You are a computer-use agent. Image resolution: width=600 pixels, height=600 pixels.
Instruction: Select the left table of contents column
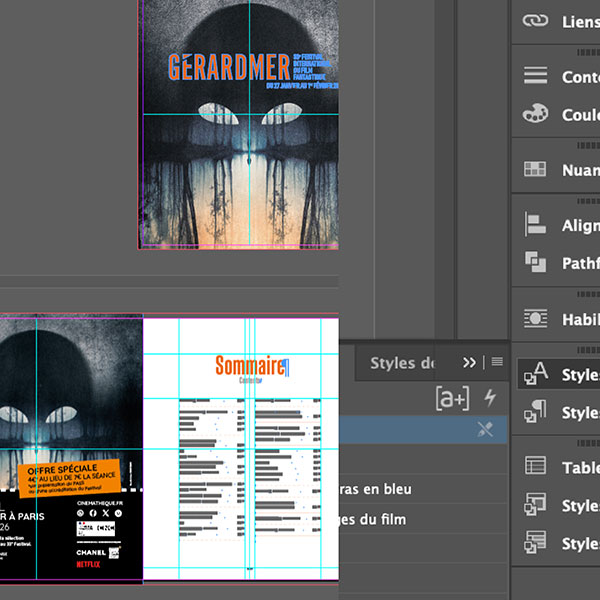[212, 466]
